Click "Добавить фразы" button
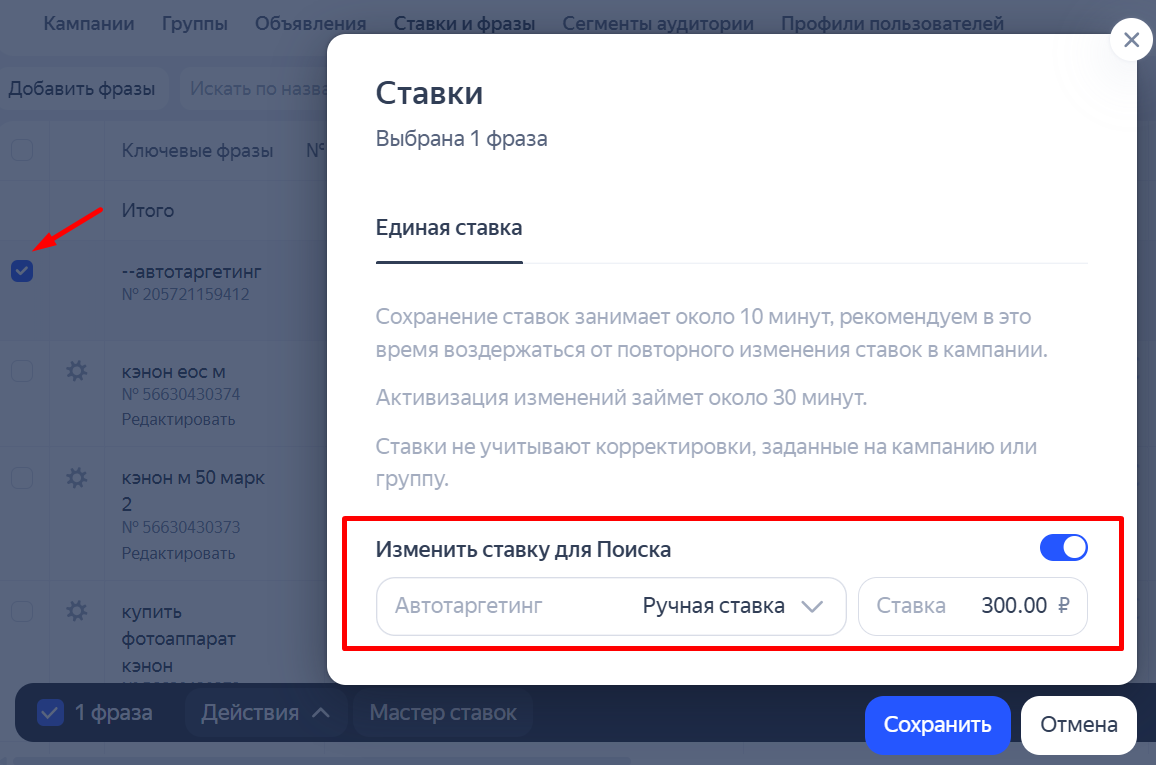This screenshot has width=1156, height=765. [x=83, y=88]
